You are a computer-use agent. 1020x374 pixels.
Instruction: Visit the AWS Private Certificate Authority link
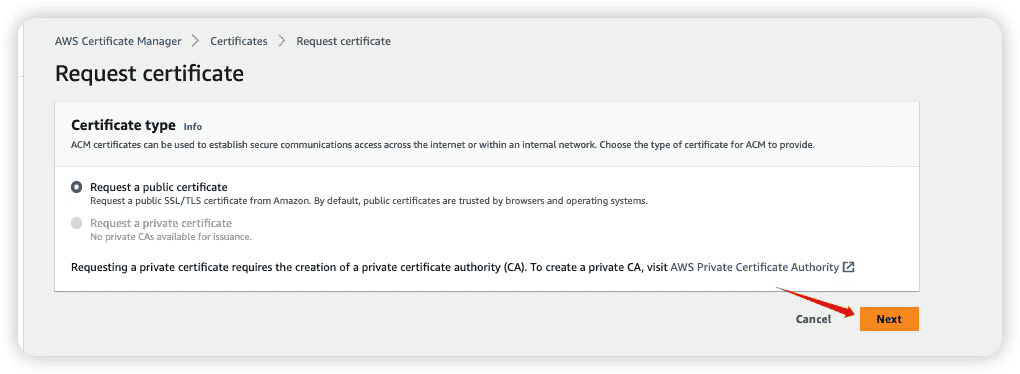point(755,267)
